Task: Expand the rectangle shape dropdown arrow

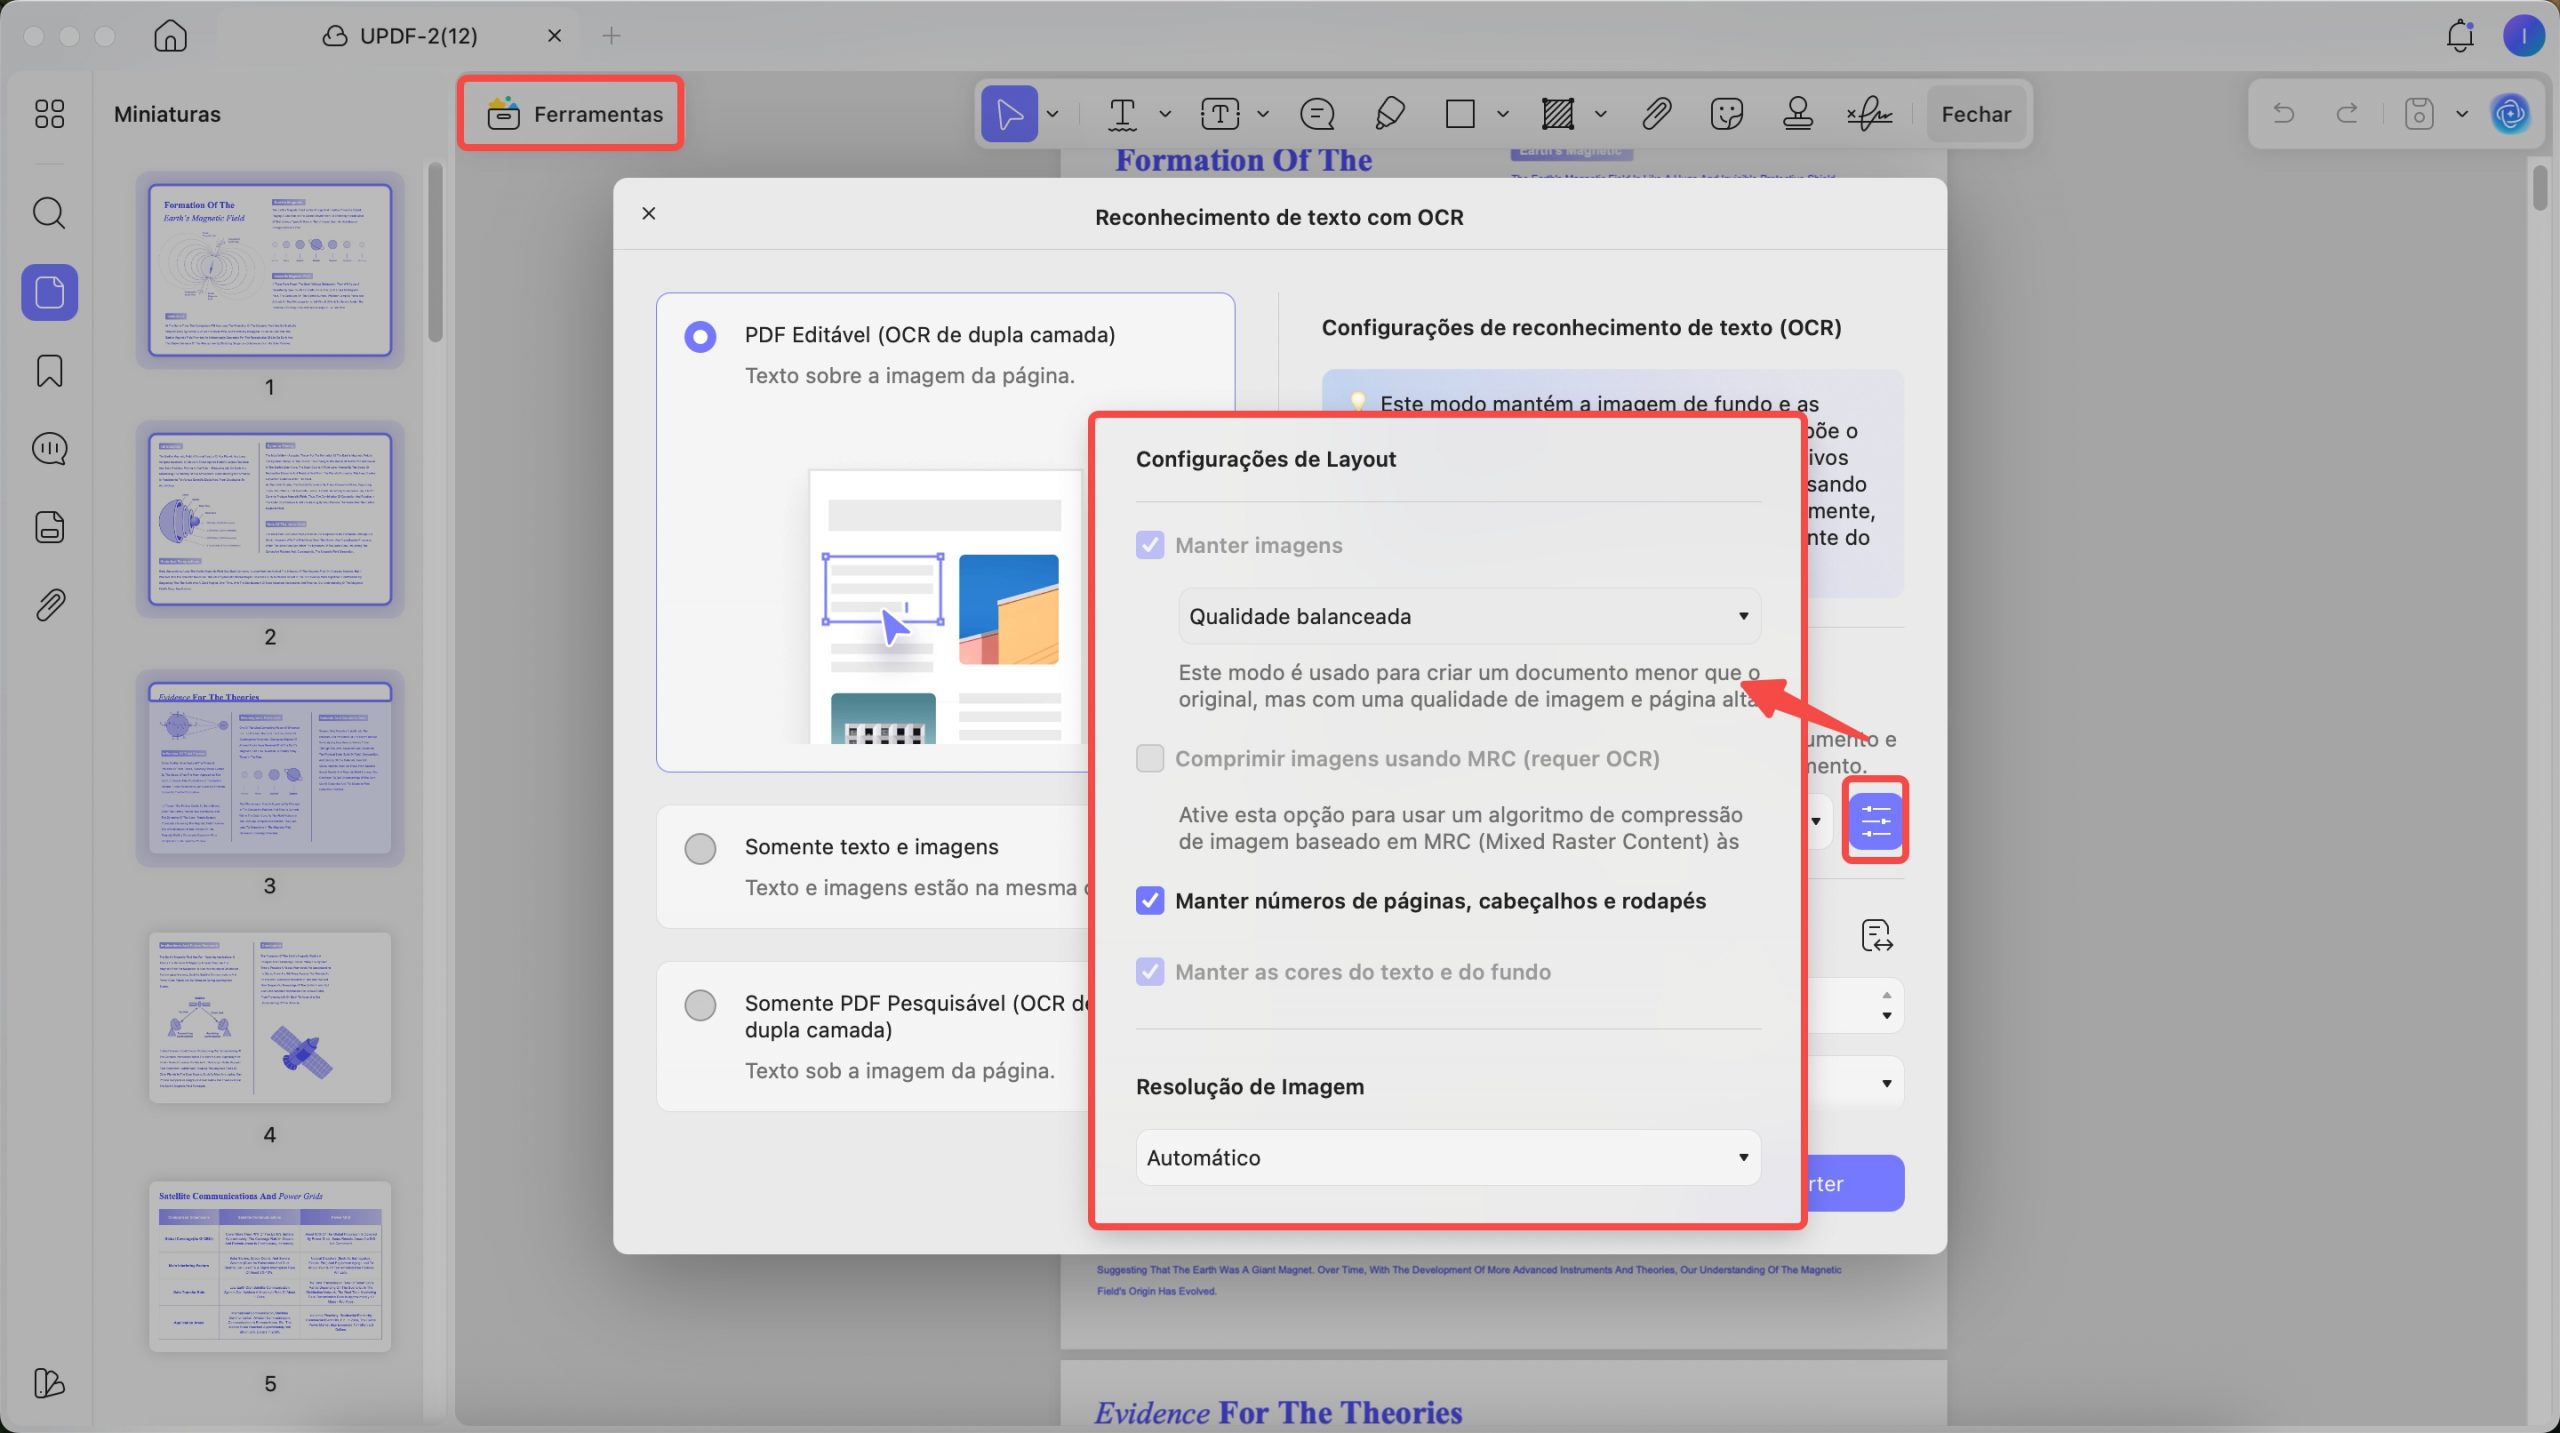Action: (1502, 114)
